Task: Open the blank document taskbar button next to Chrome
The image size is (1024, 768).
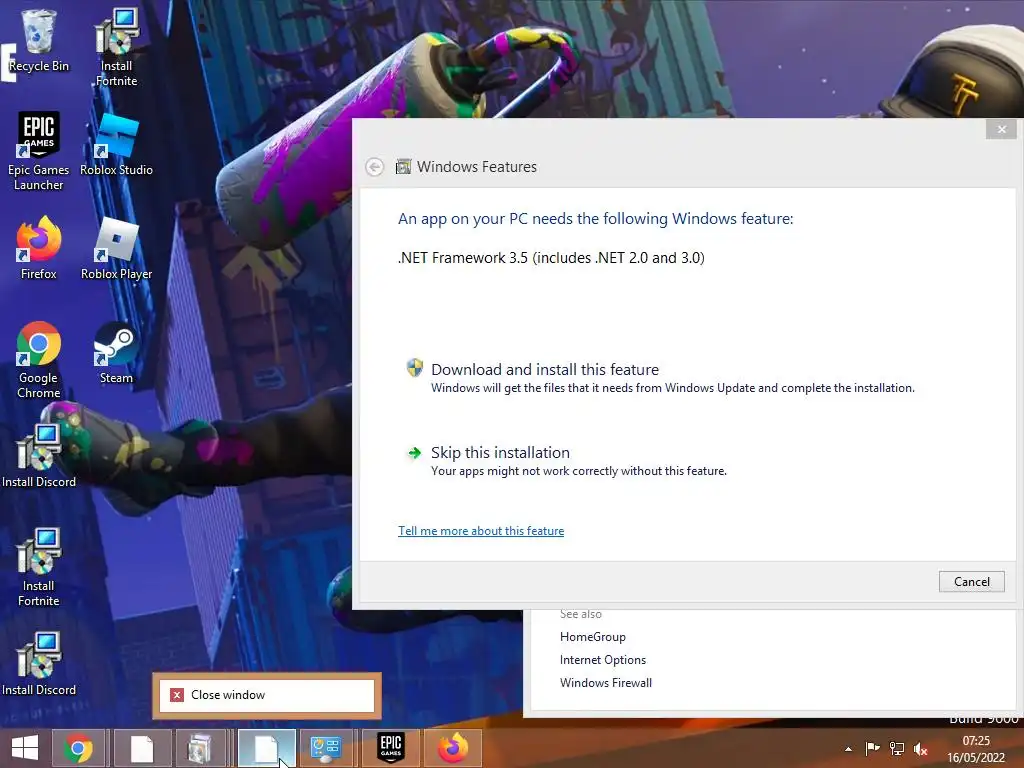Action: coord(142,748)
